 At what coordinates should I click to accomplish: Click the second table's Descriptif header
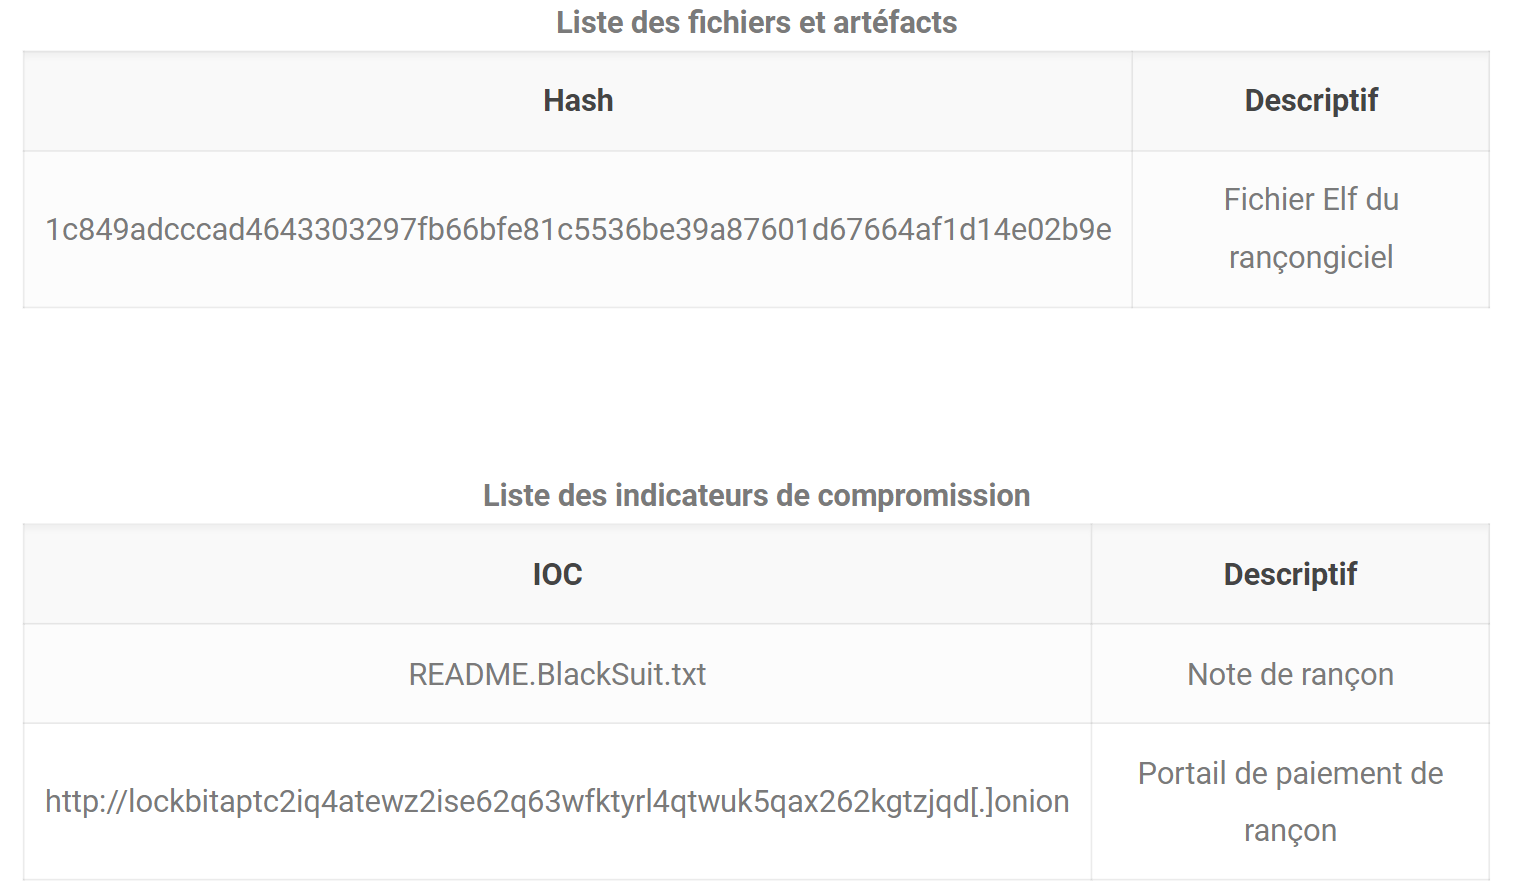click(1290, 574)
